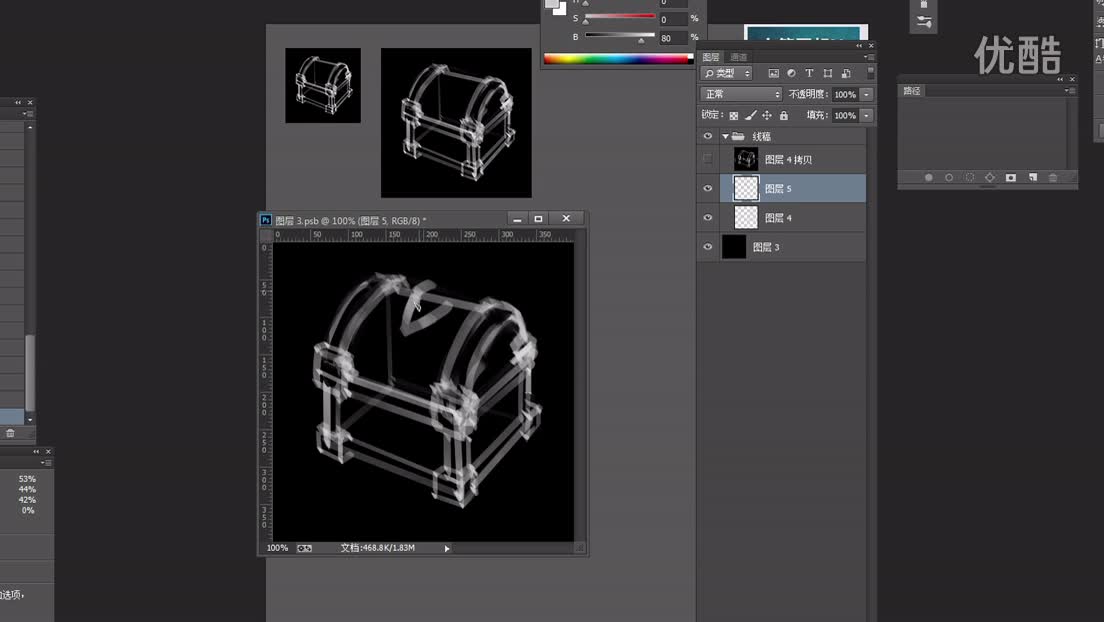Hide the 图层 5 layer
Image resolution: width=1104 pixels, height=622 pixels.
click(708, 188)
